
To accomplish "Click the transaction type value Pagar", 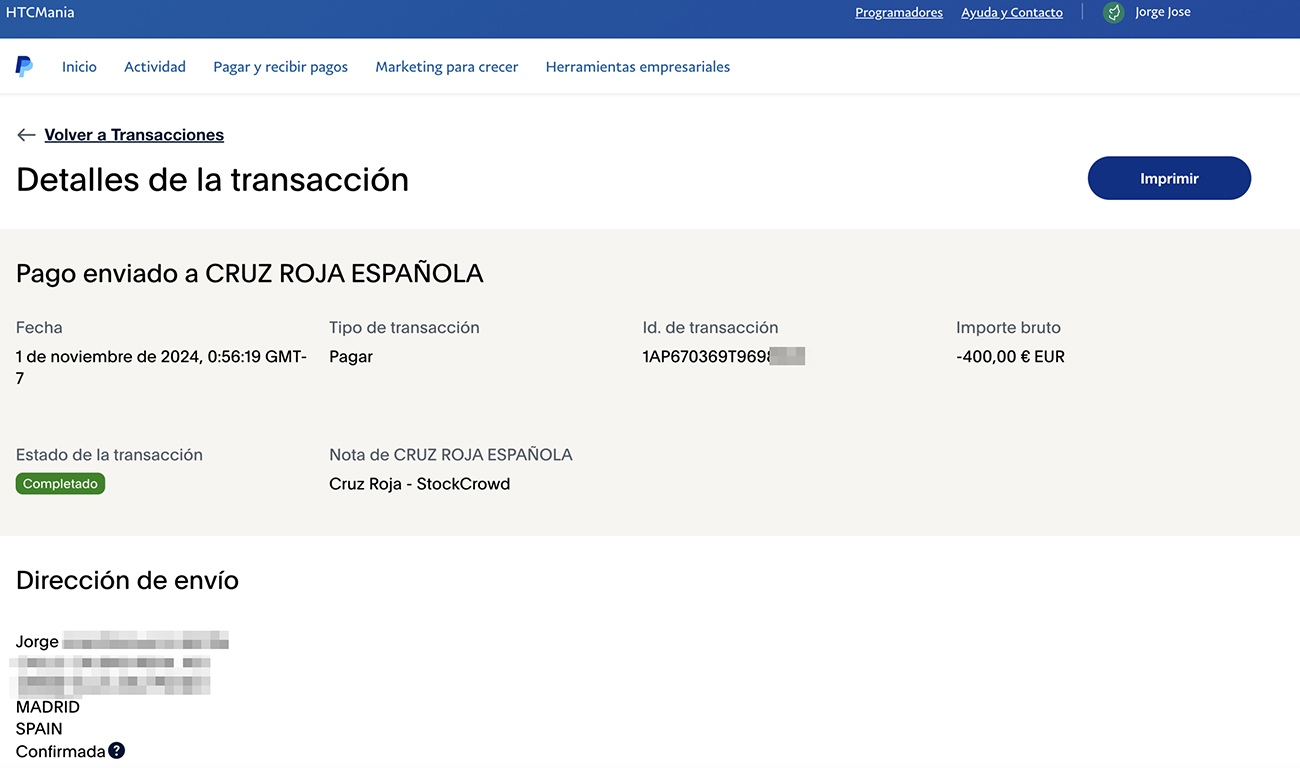I will (351, 357).
